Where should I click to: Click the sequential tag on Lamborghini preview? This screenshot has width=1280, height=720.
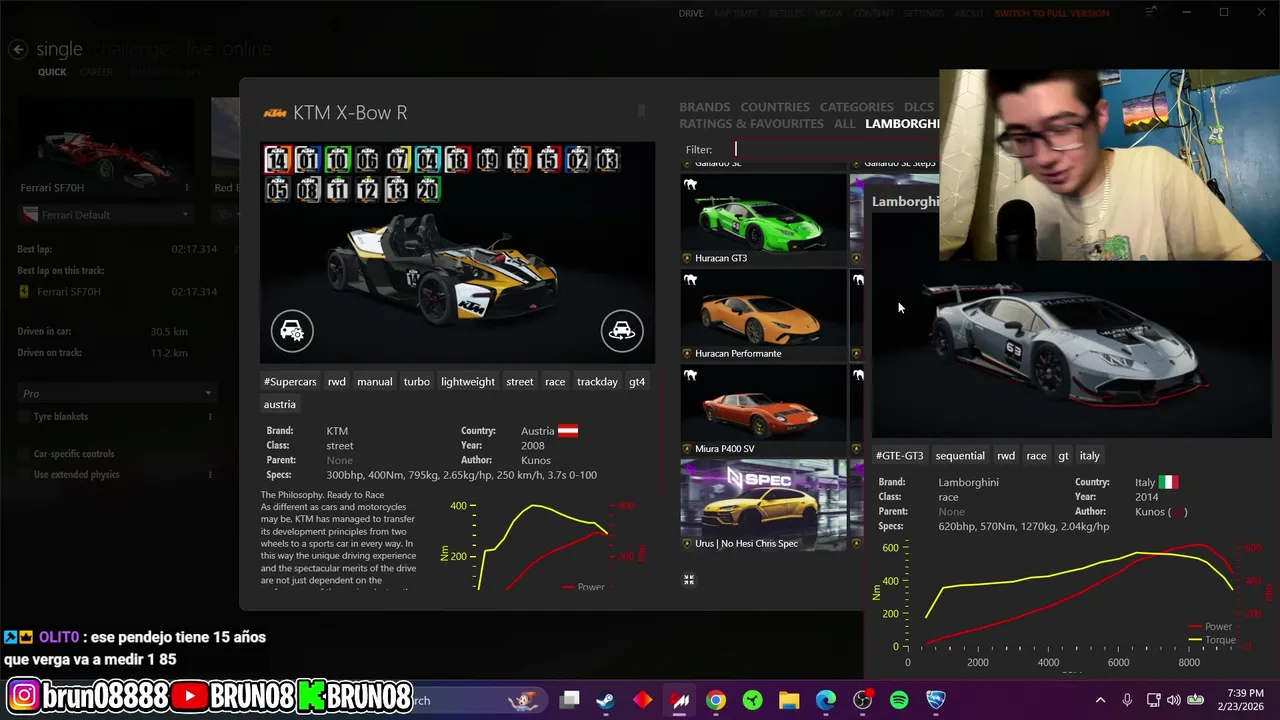pyautogui.click(x=960, y=456)
